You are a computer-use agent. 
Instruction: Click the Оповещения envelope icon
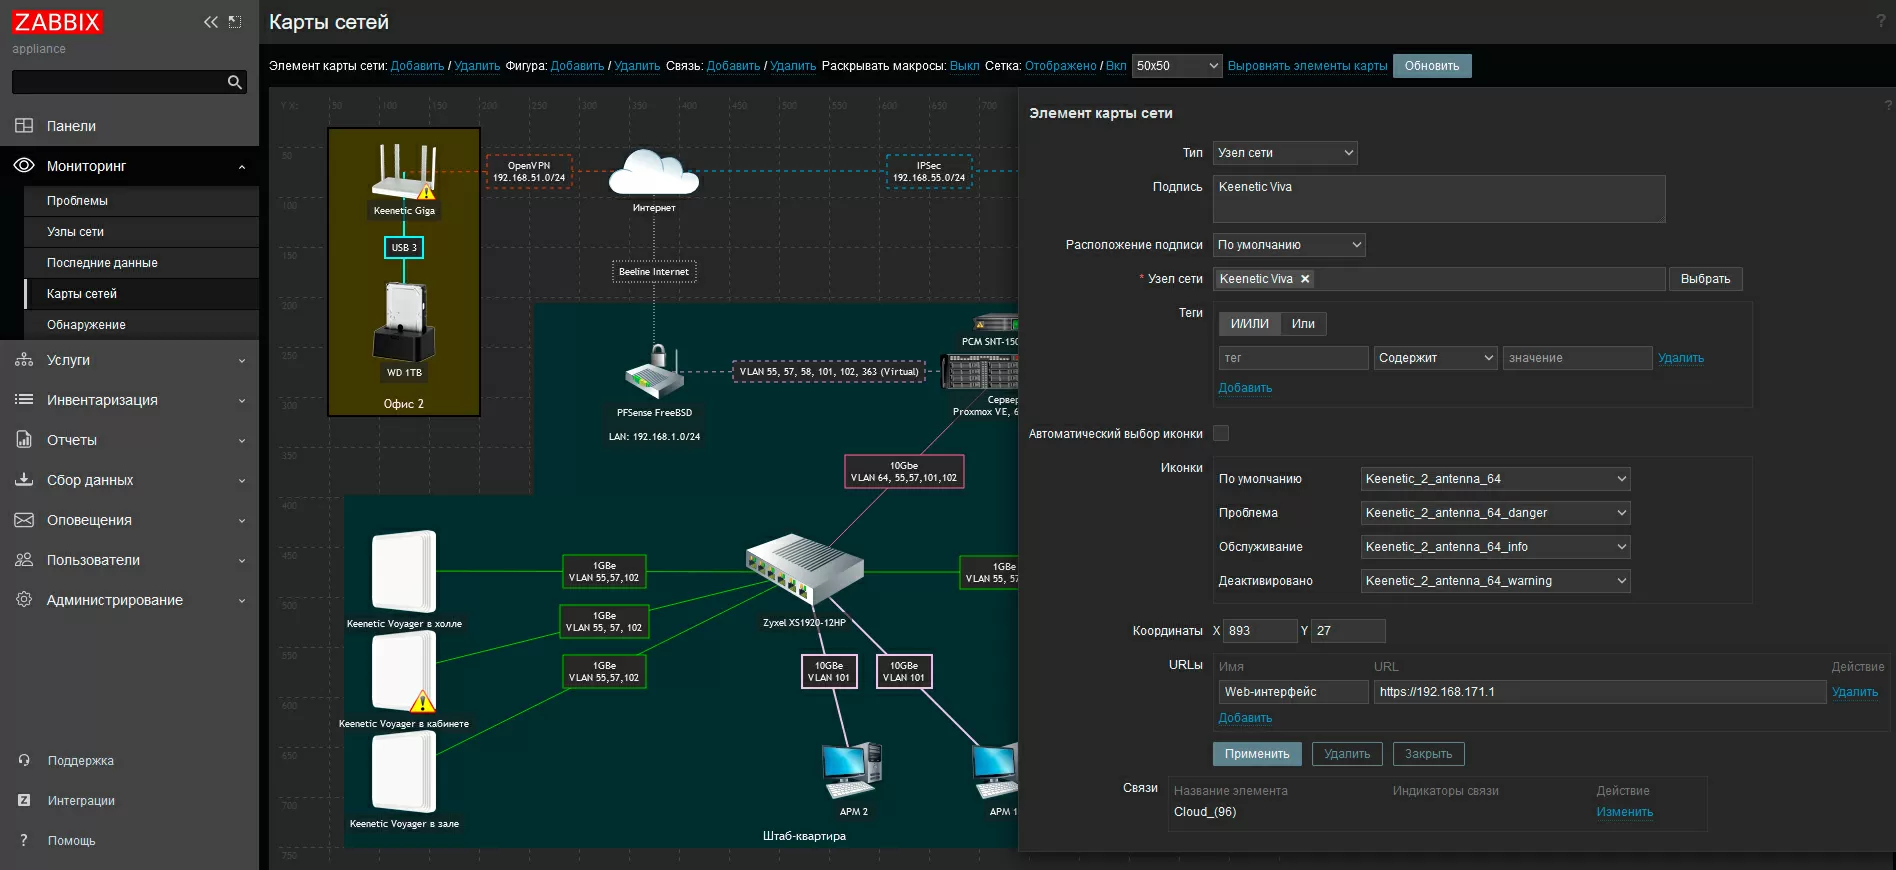(24, 520)
